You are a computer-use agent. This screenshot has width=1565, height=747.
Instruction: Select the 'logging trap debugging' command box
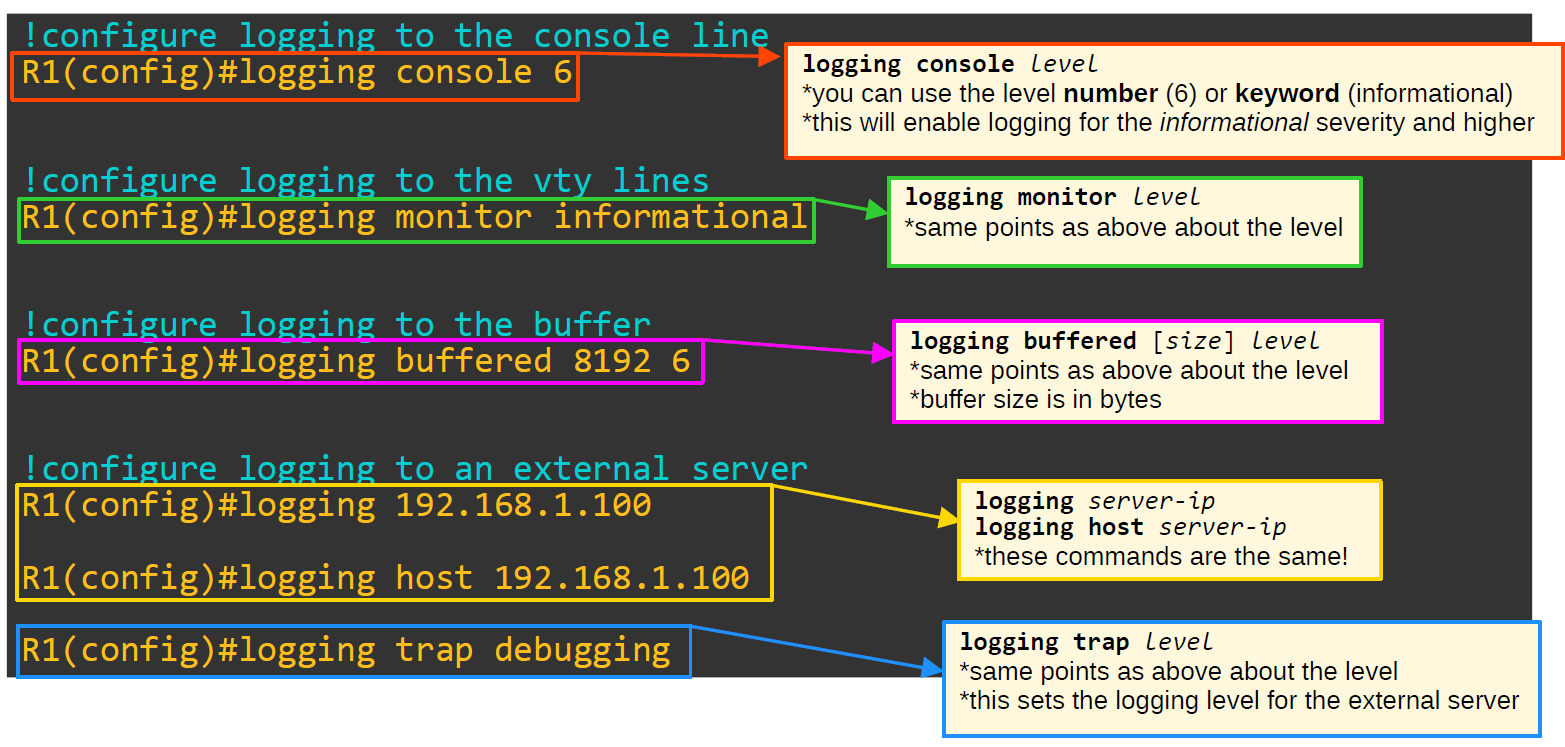[x=354, y=650]
